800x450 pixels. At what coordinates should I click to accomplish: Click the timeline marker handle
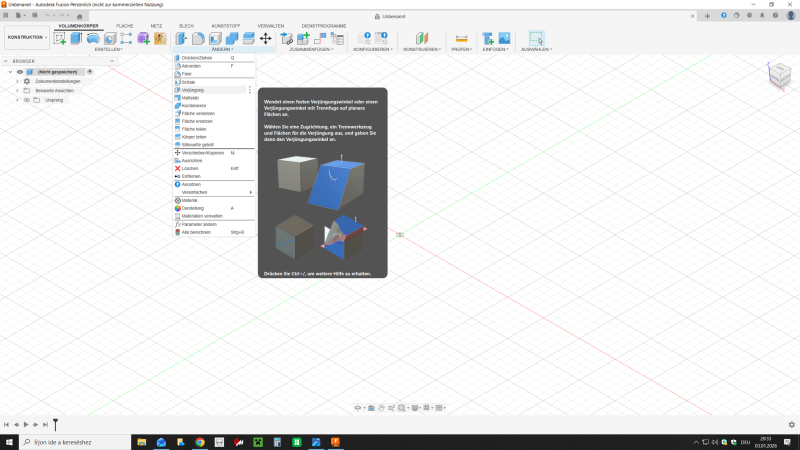tap(56, 423)
